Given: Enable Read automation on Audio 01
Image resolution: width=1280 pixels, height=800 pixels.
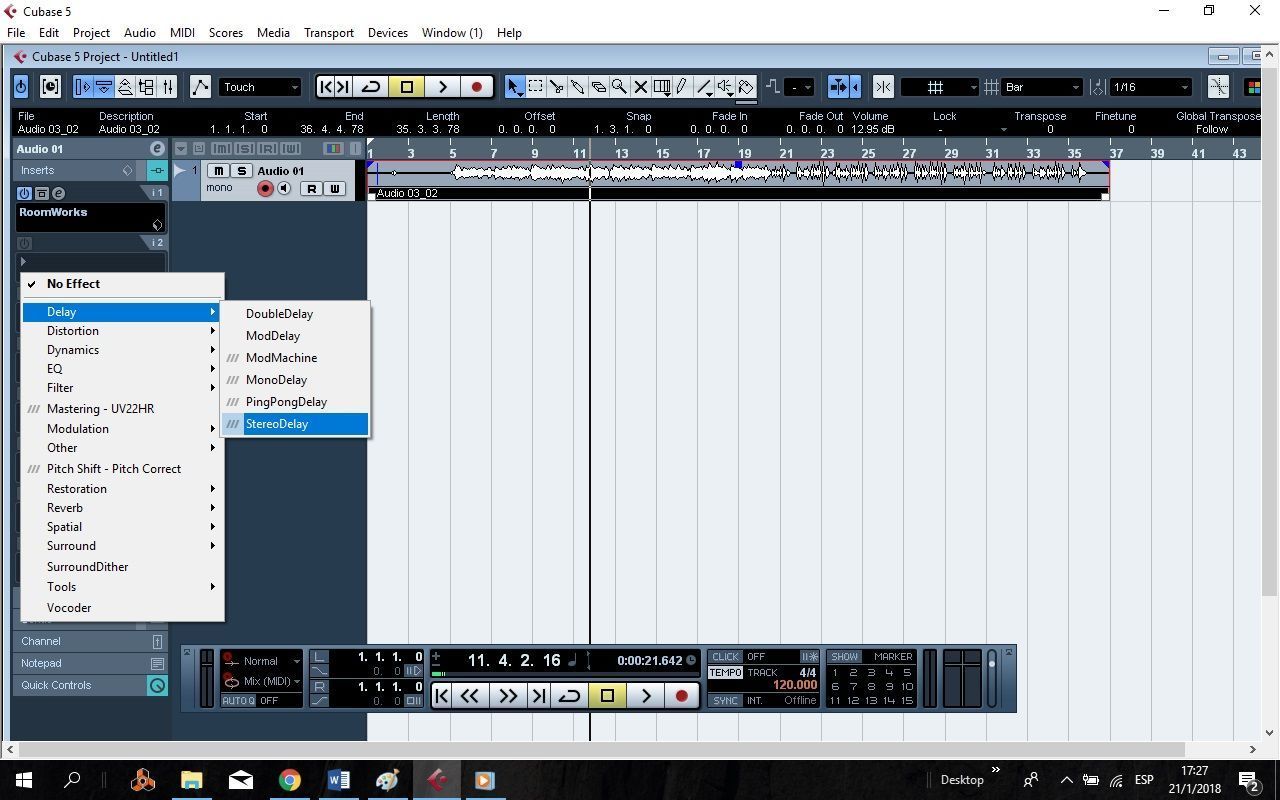Looking at the screenshot, I should click(x=312, y=189).
